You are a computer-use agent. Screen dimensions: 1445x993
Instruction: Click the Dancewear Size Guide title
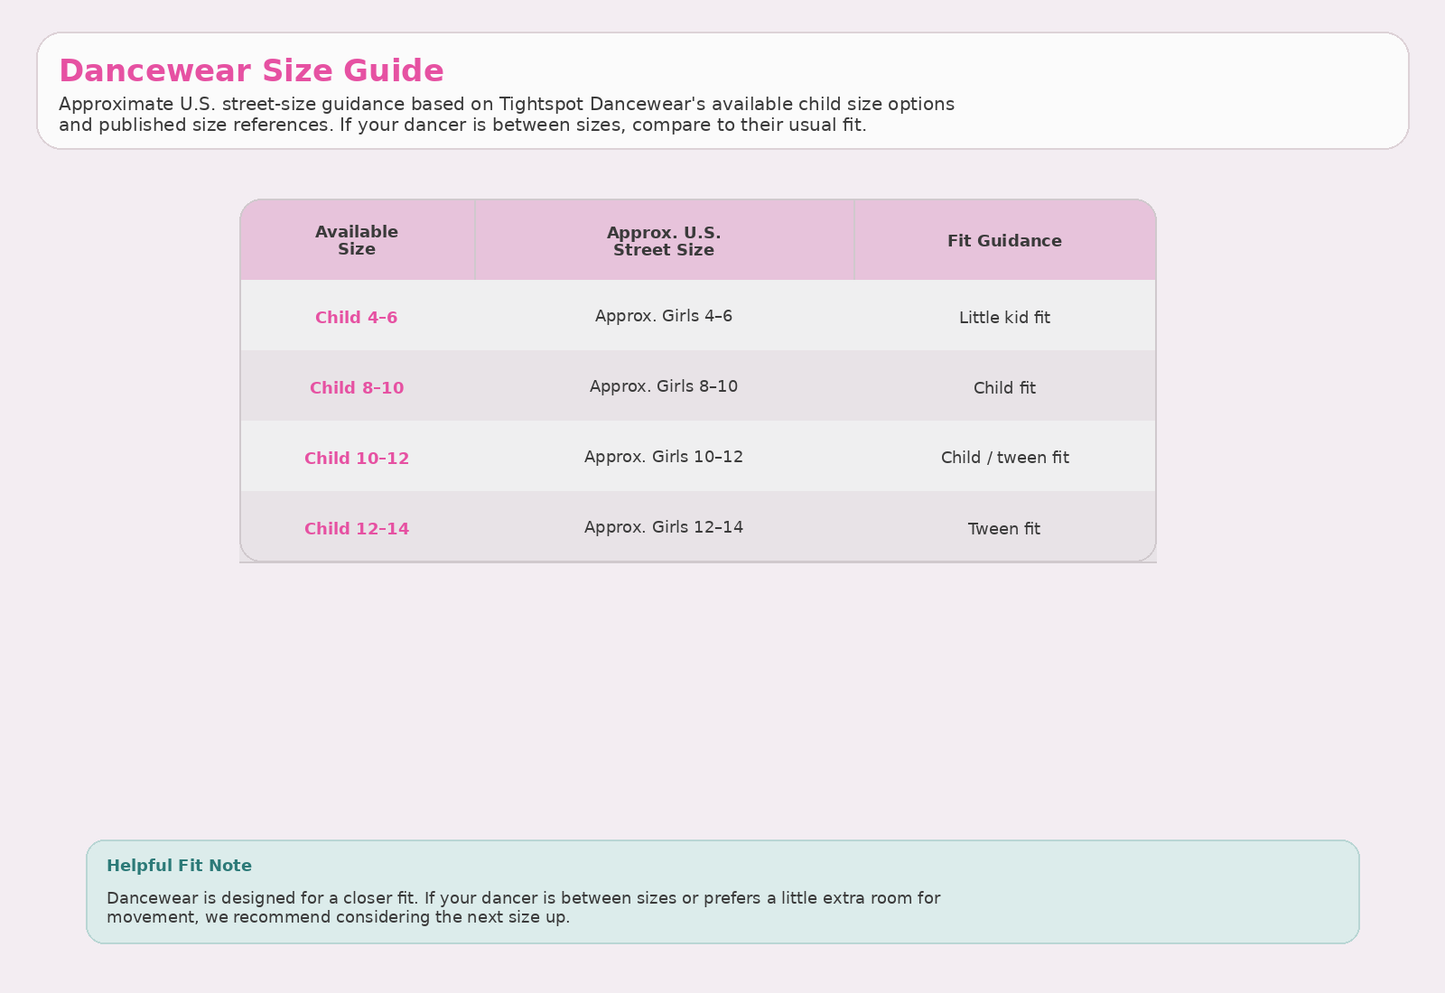tap(251, 71)
